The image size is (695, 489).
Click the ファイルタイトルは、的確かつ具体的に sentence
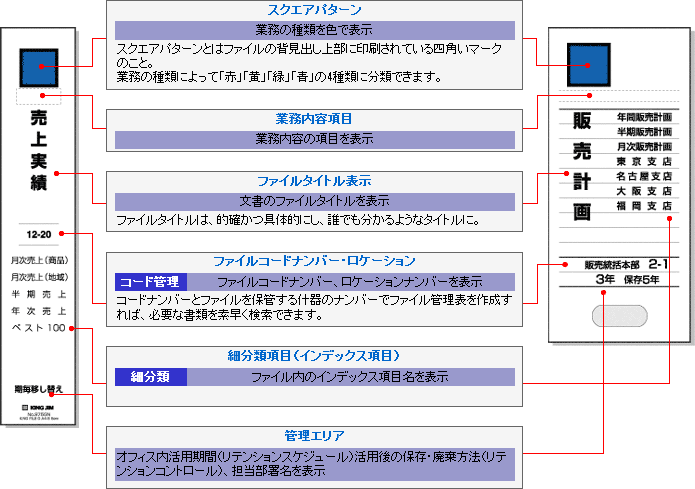coord(298,220)
